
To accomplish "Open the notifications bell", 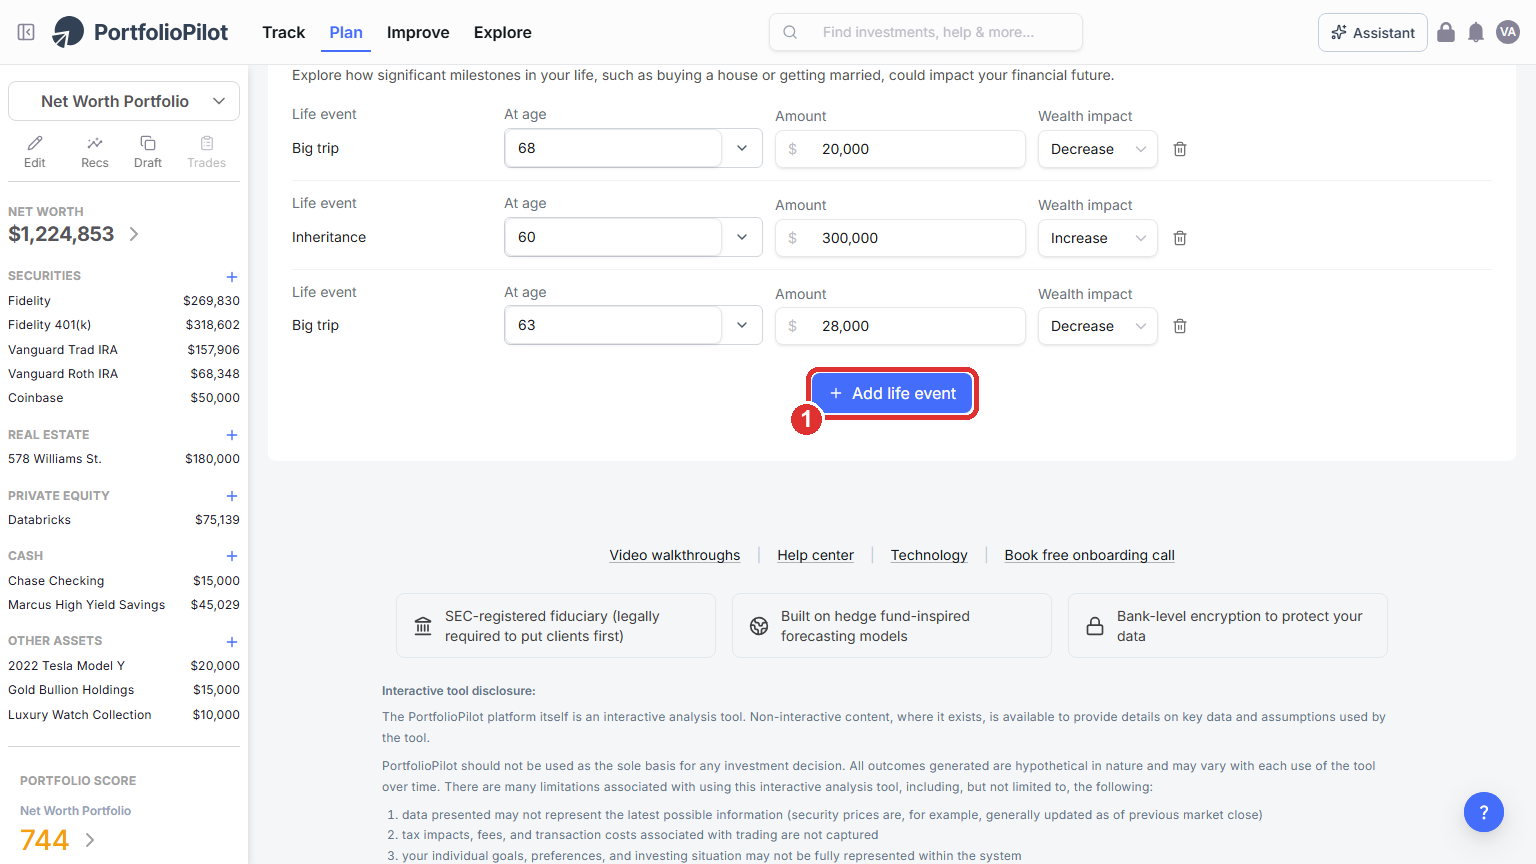I will click(x=1476, y=32).
